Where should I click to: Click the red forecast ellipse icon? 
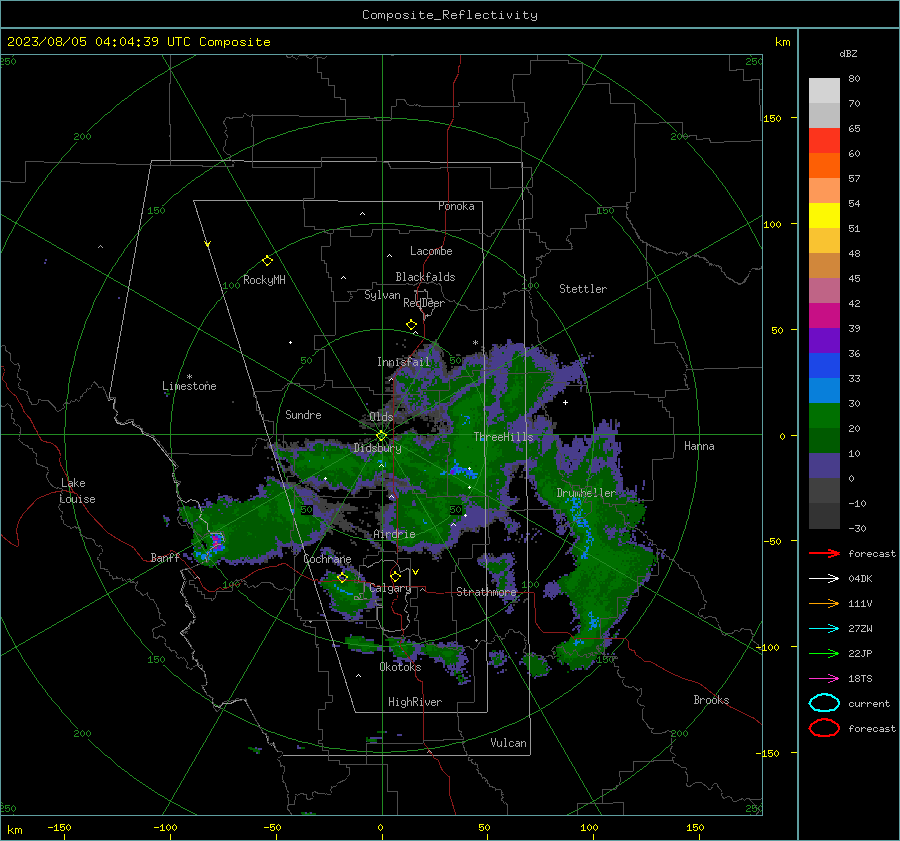[x=824, y=728]
